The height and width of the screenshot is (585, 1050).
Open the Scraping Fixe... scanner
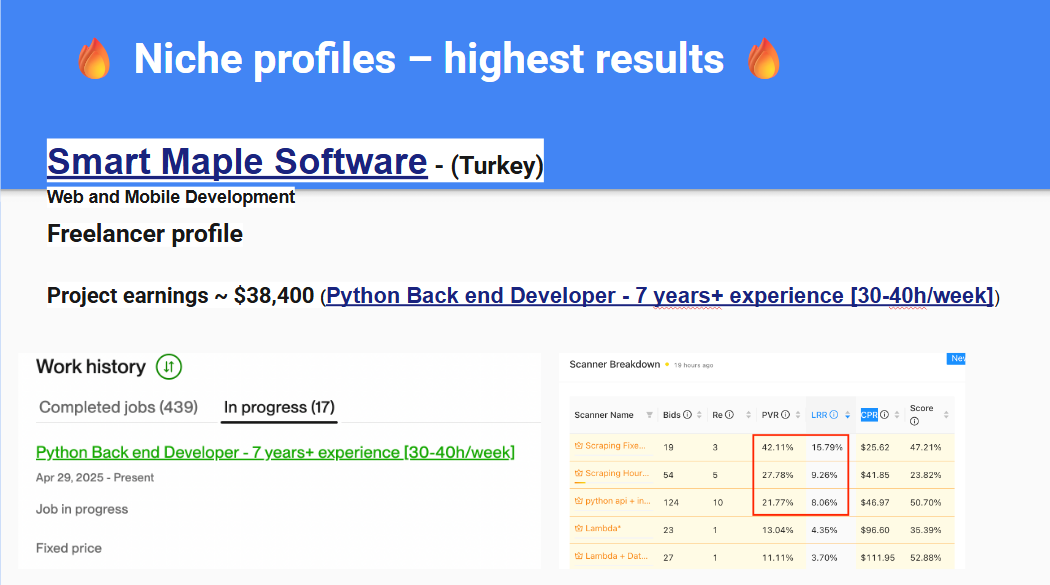(615, 446)
